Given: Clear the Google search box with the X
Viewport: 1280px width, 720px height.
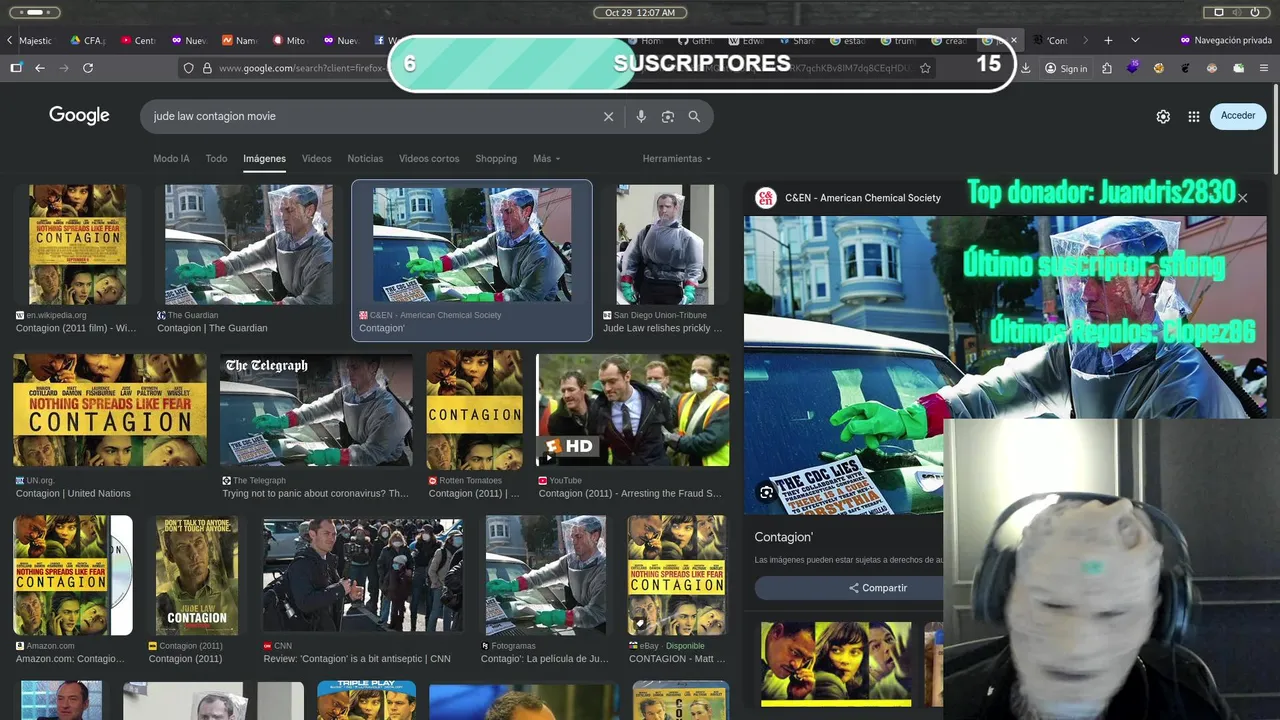Looking at the screenshot, I should (608, 116).
